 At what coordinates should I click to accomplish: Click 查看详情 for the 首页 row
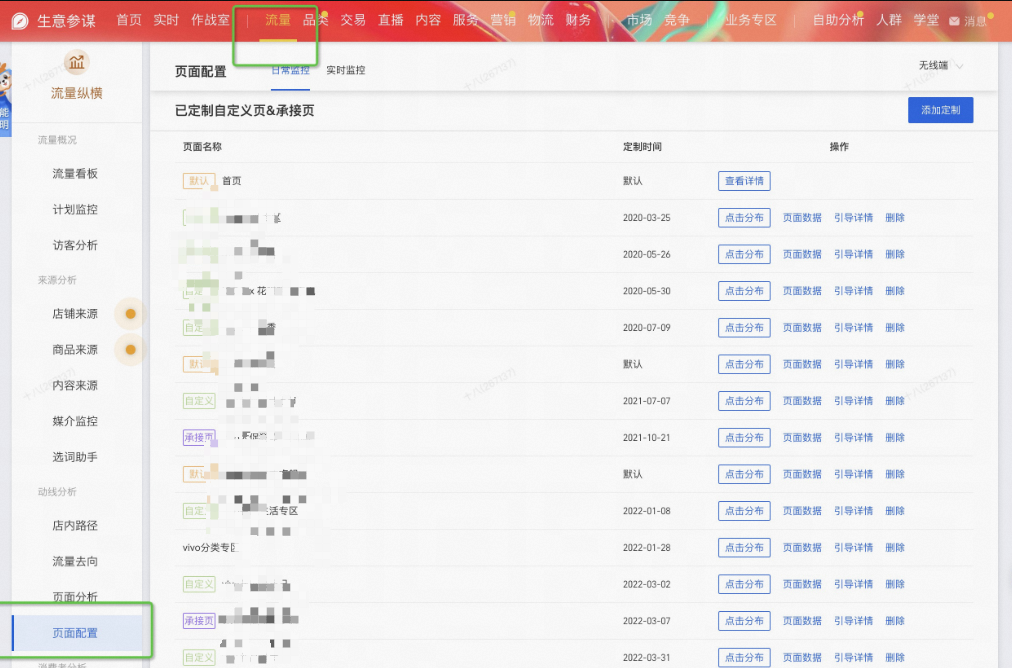pyautogui.click(x=744, y=181)
